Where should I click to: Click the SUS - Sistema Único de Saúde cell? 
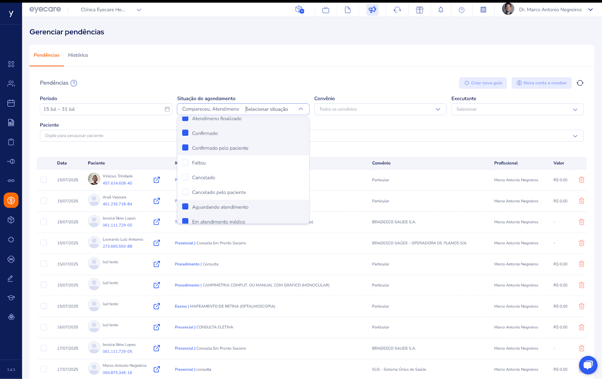(x=399, y=369)
